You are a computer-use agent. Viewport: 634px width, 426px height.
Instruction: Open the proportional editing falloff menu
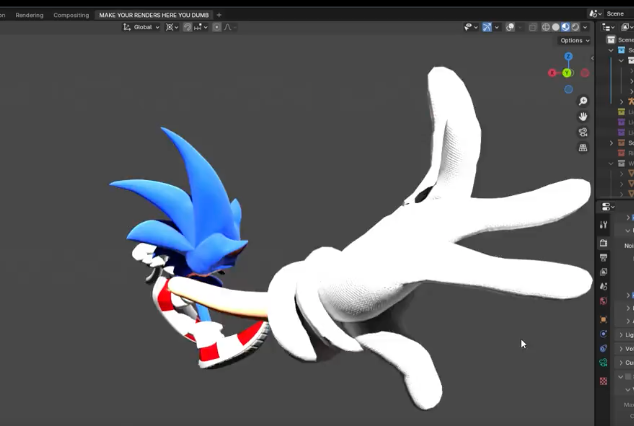[230, 27]
